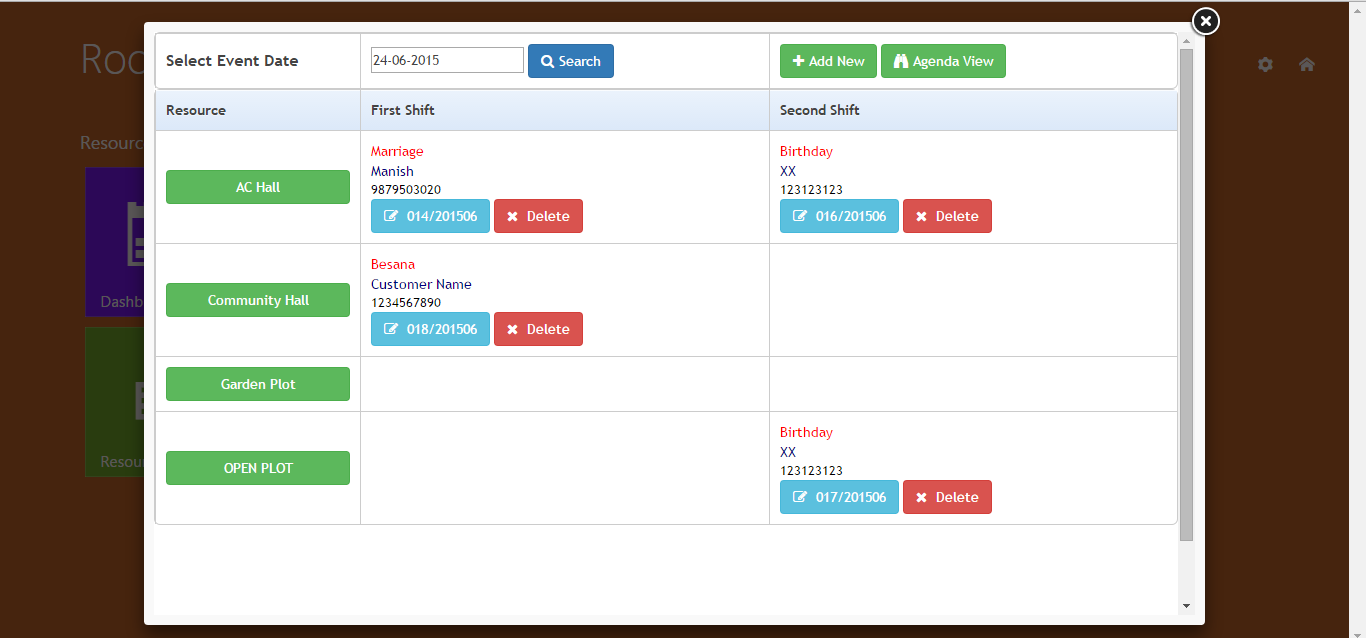Delete AC Hall second shift Birthday booking
The width and height of the screenshot is (1366, 638).
click(947, 216)
